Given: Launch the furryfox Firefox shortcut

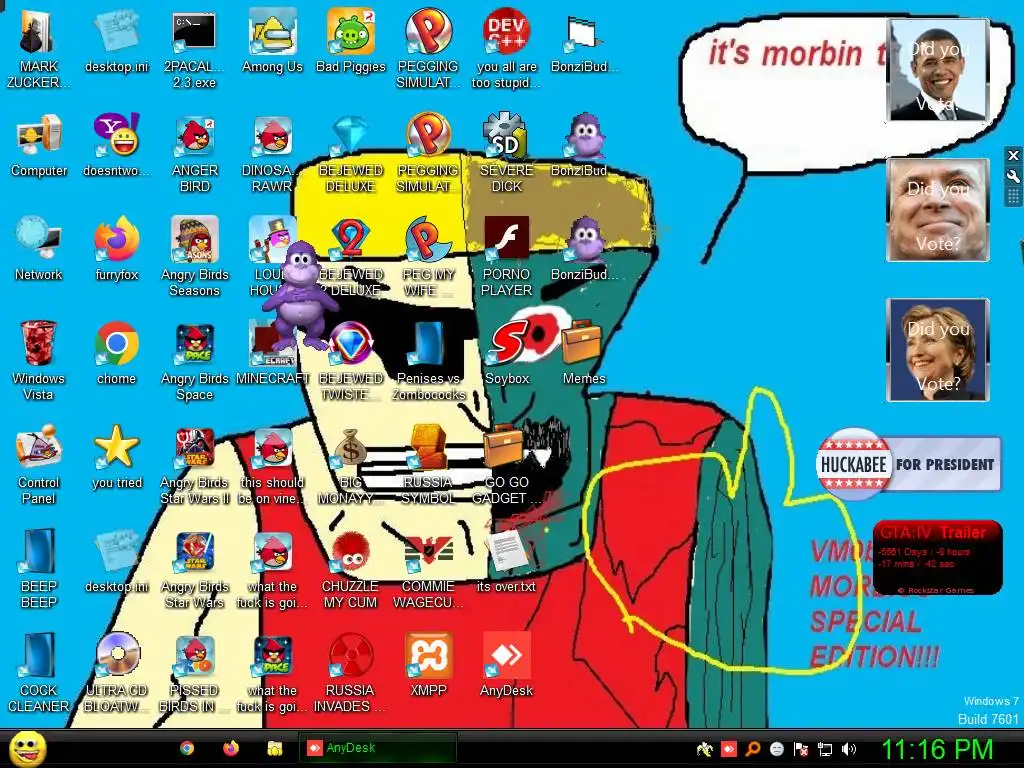Looking at the screenshot, I should pos(116,250).
